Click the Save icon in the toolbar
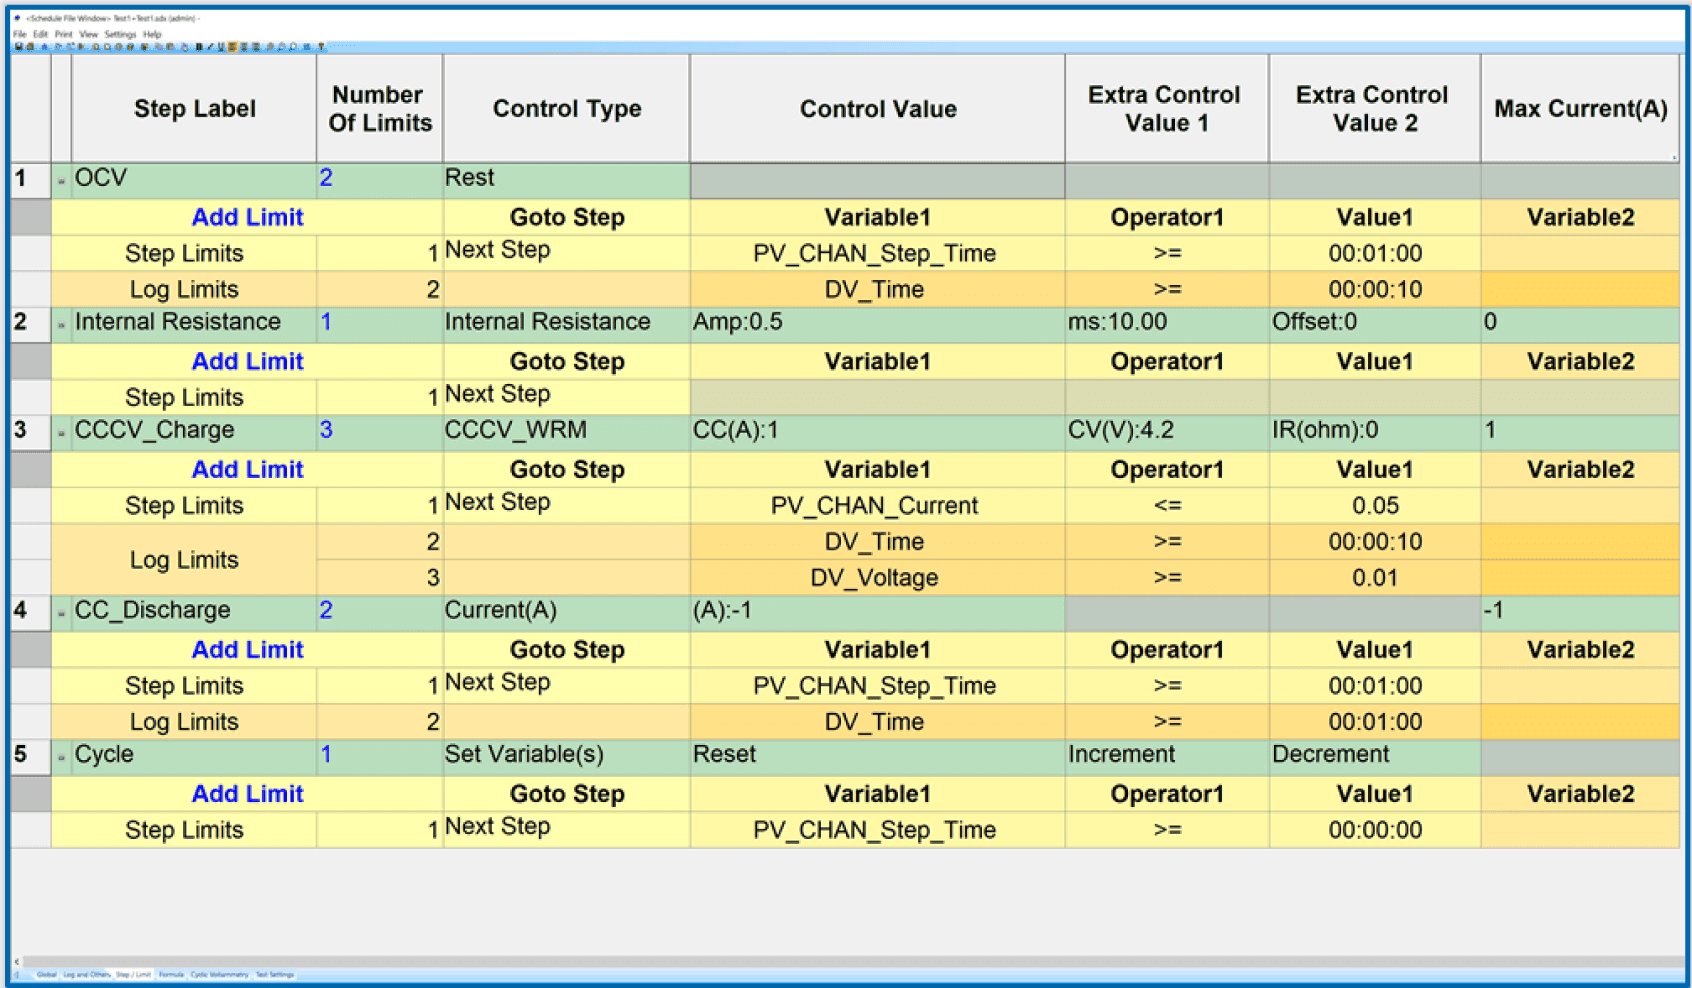1692x988 pixels. tap(18, 46)
